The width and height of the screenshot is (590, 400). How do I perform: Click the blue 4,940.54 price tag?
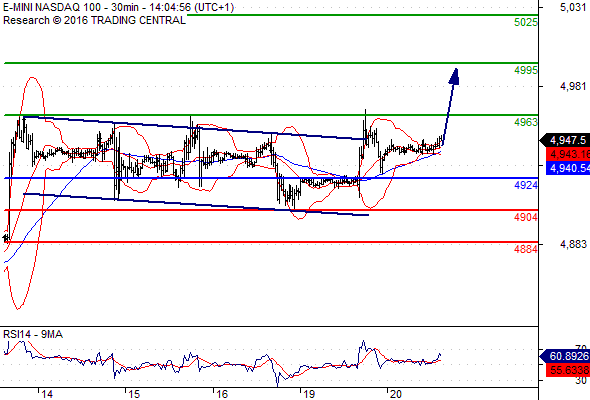568,168
